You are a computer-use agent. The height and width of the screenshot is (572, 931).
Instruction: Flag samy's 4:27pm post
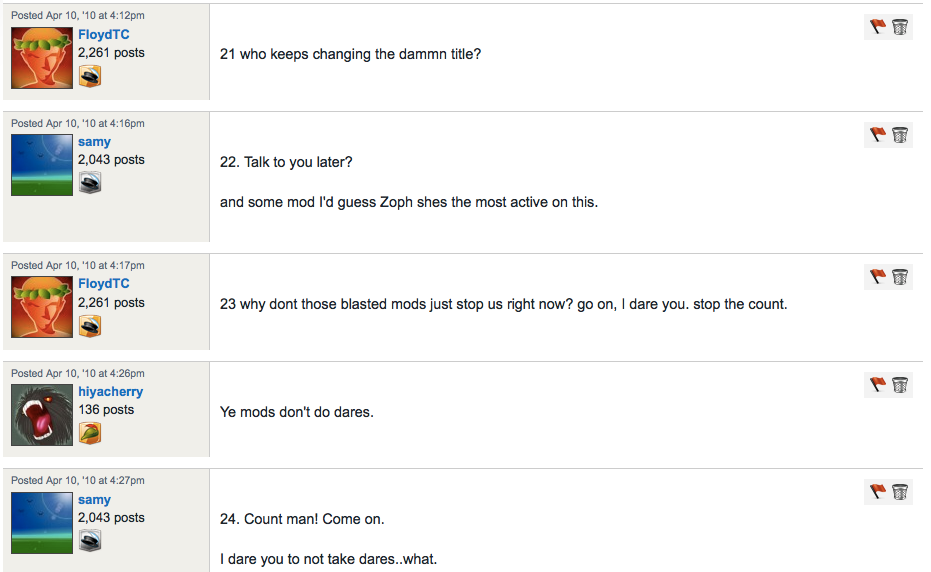click(878, 492)
